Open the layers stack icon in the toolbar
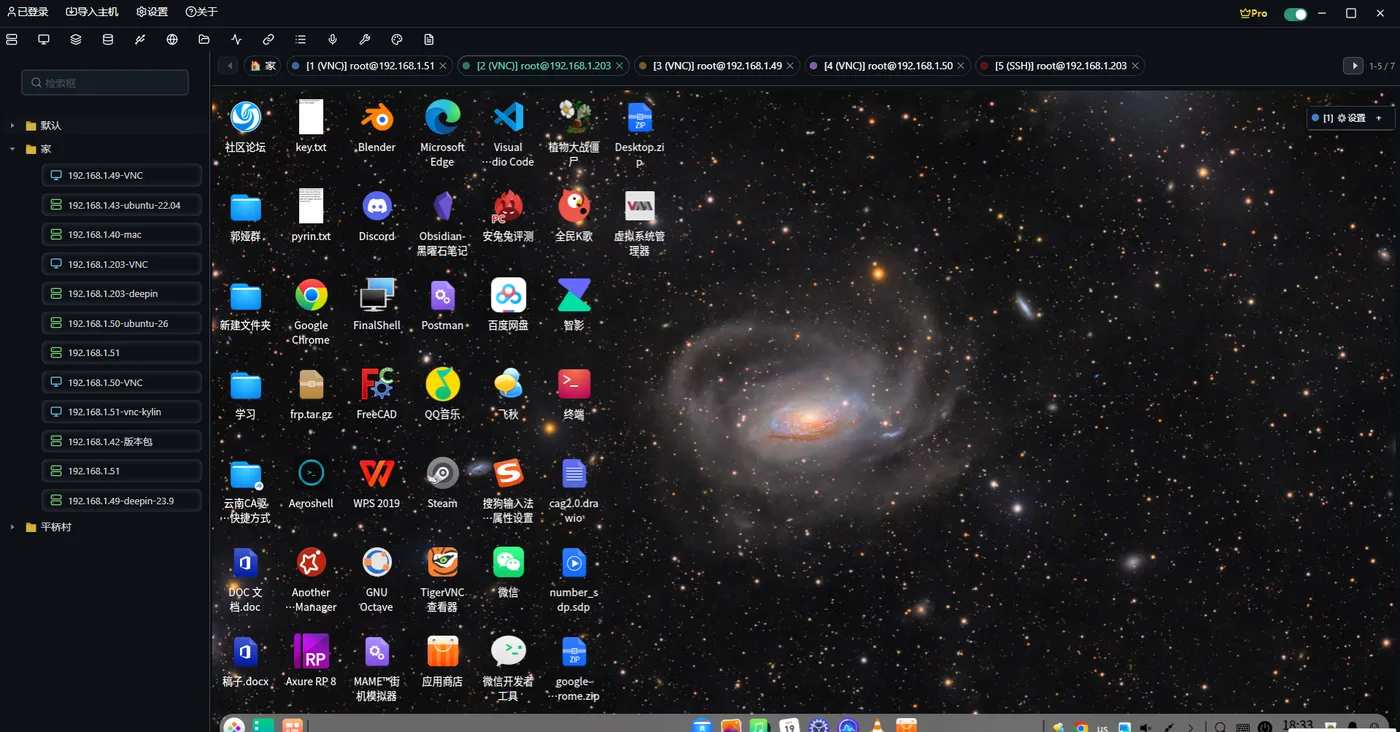1400x732 pixels. pos(76,40)
